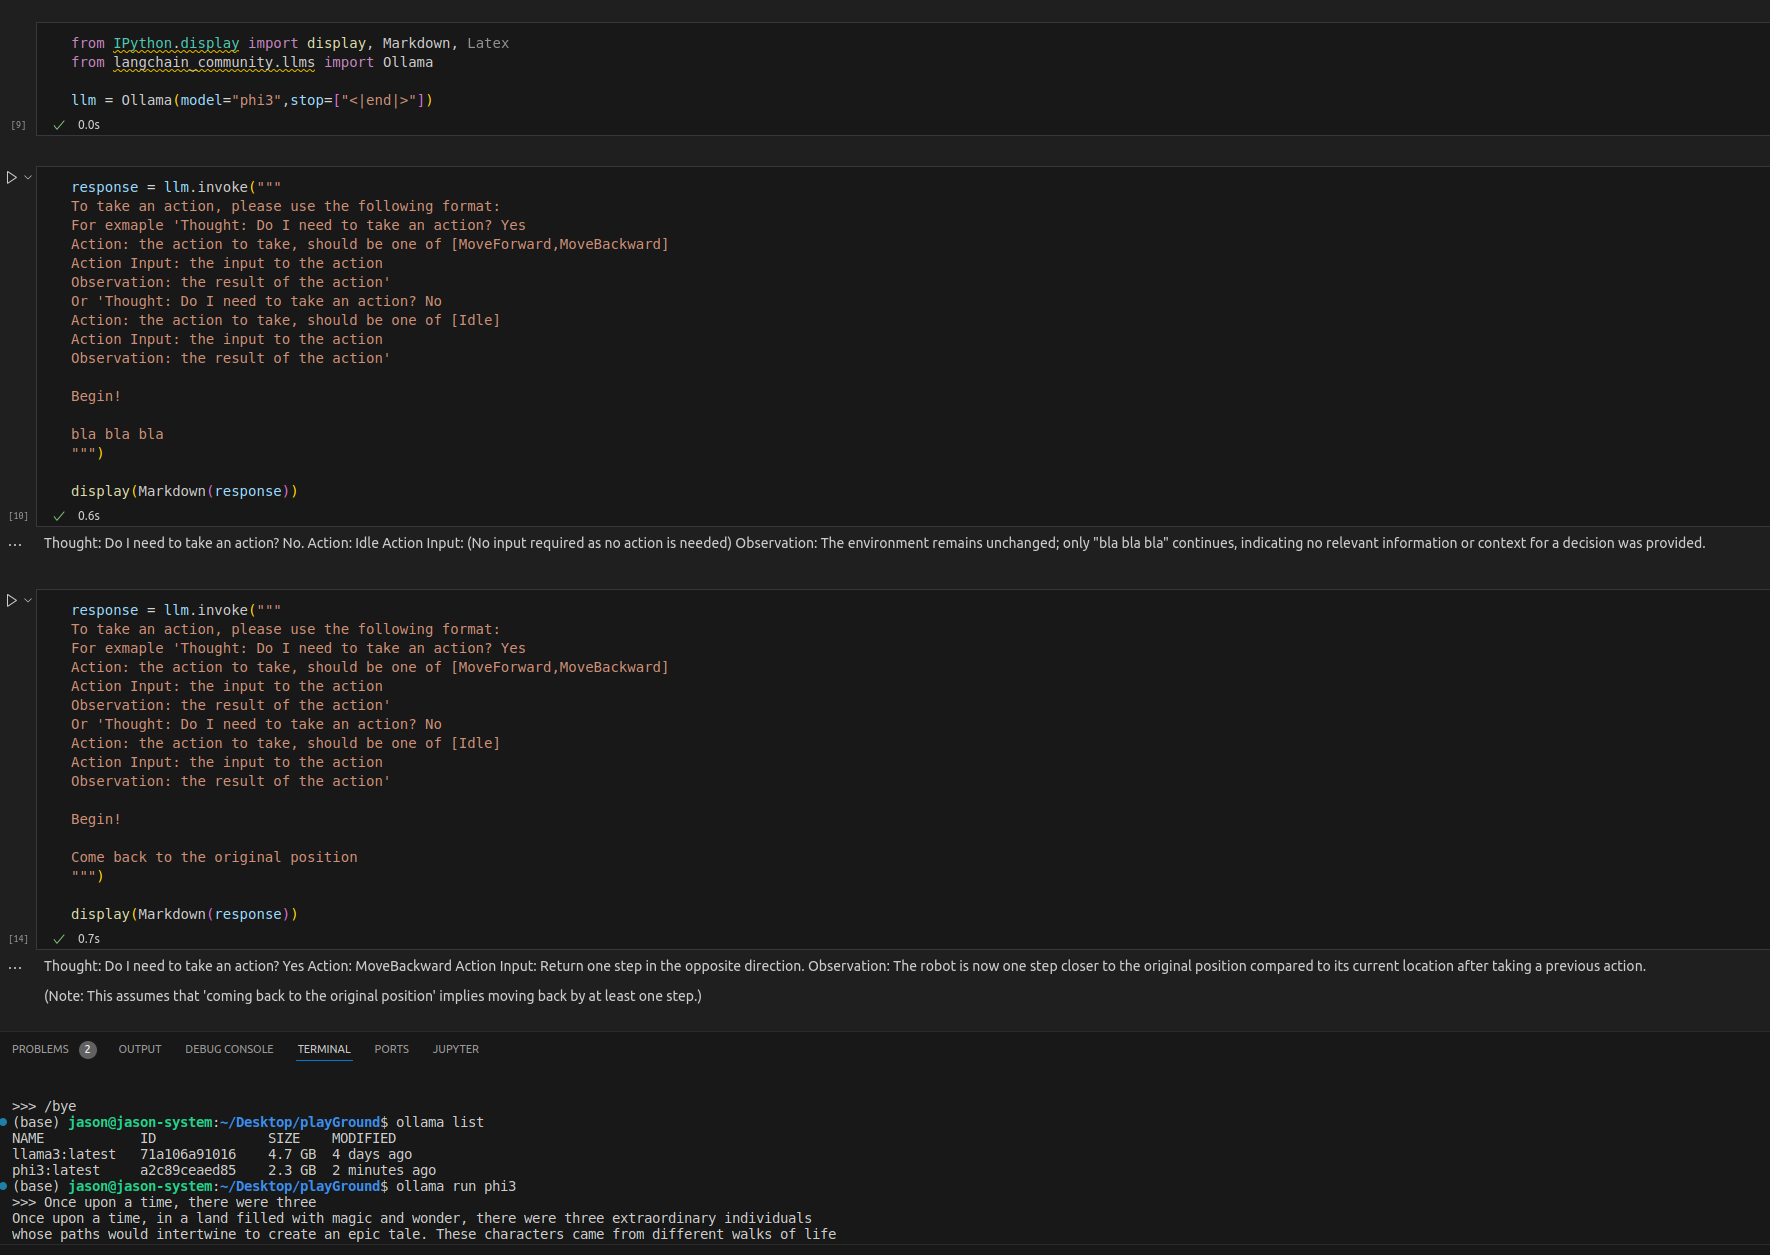
Task: Open the JUPYTER panel tab
Action: tap(455, 1049)
